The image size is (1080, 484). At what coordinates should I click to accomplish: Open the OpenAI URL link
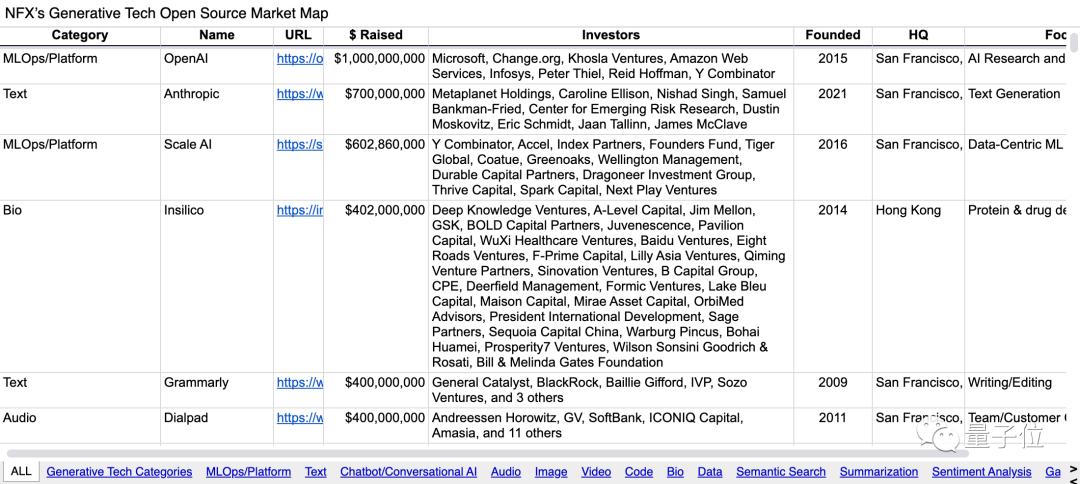click(299, 59)
